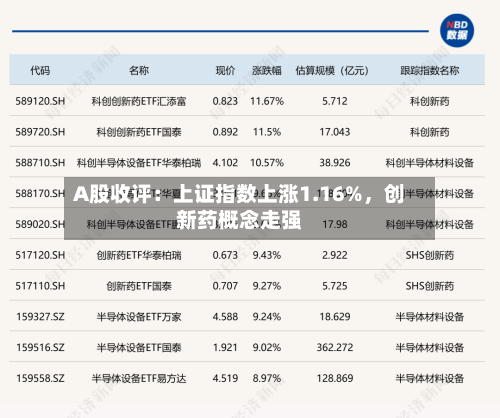Image resolution: width=500 pixels, height=418 pixels.
Task: Click the code 159327.SZ
Action: [40, 316]
